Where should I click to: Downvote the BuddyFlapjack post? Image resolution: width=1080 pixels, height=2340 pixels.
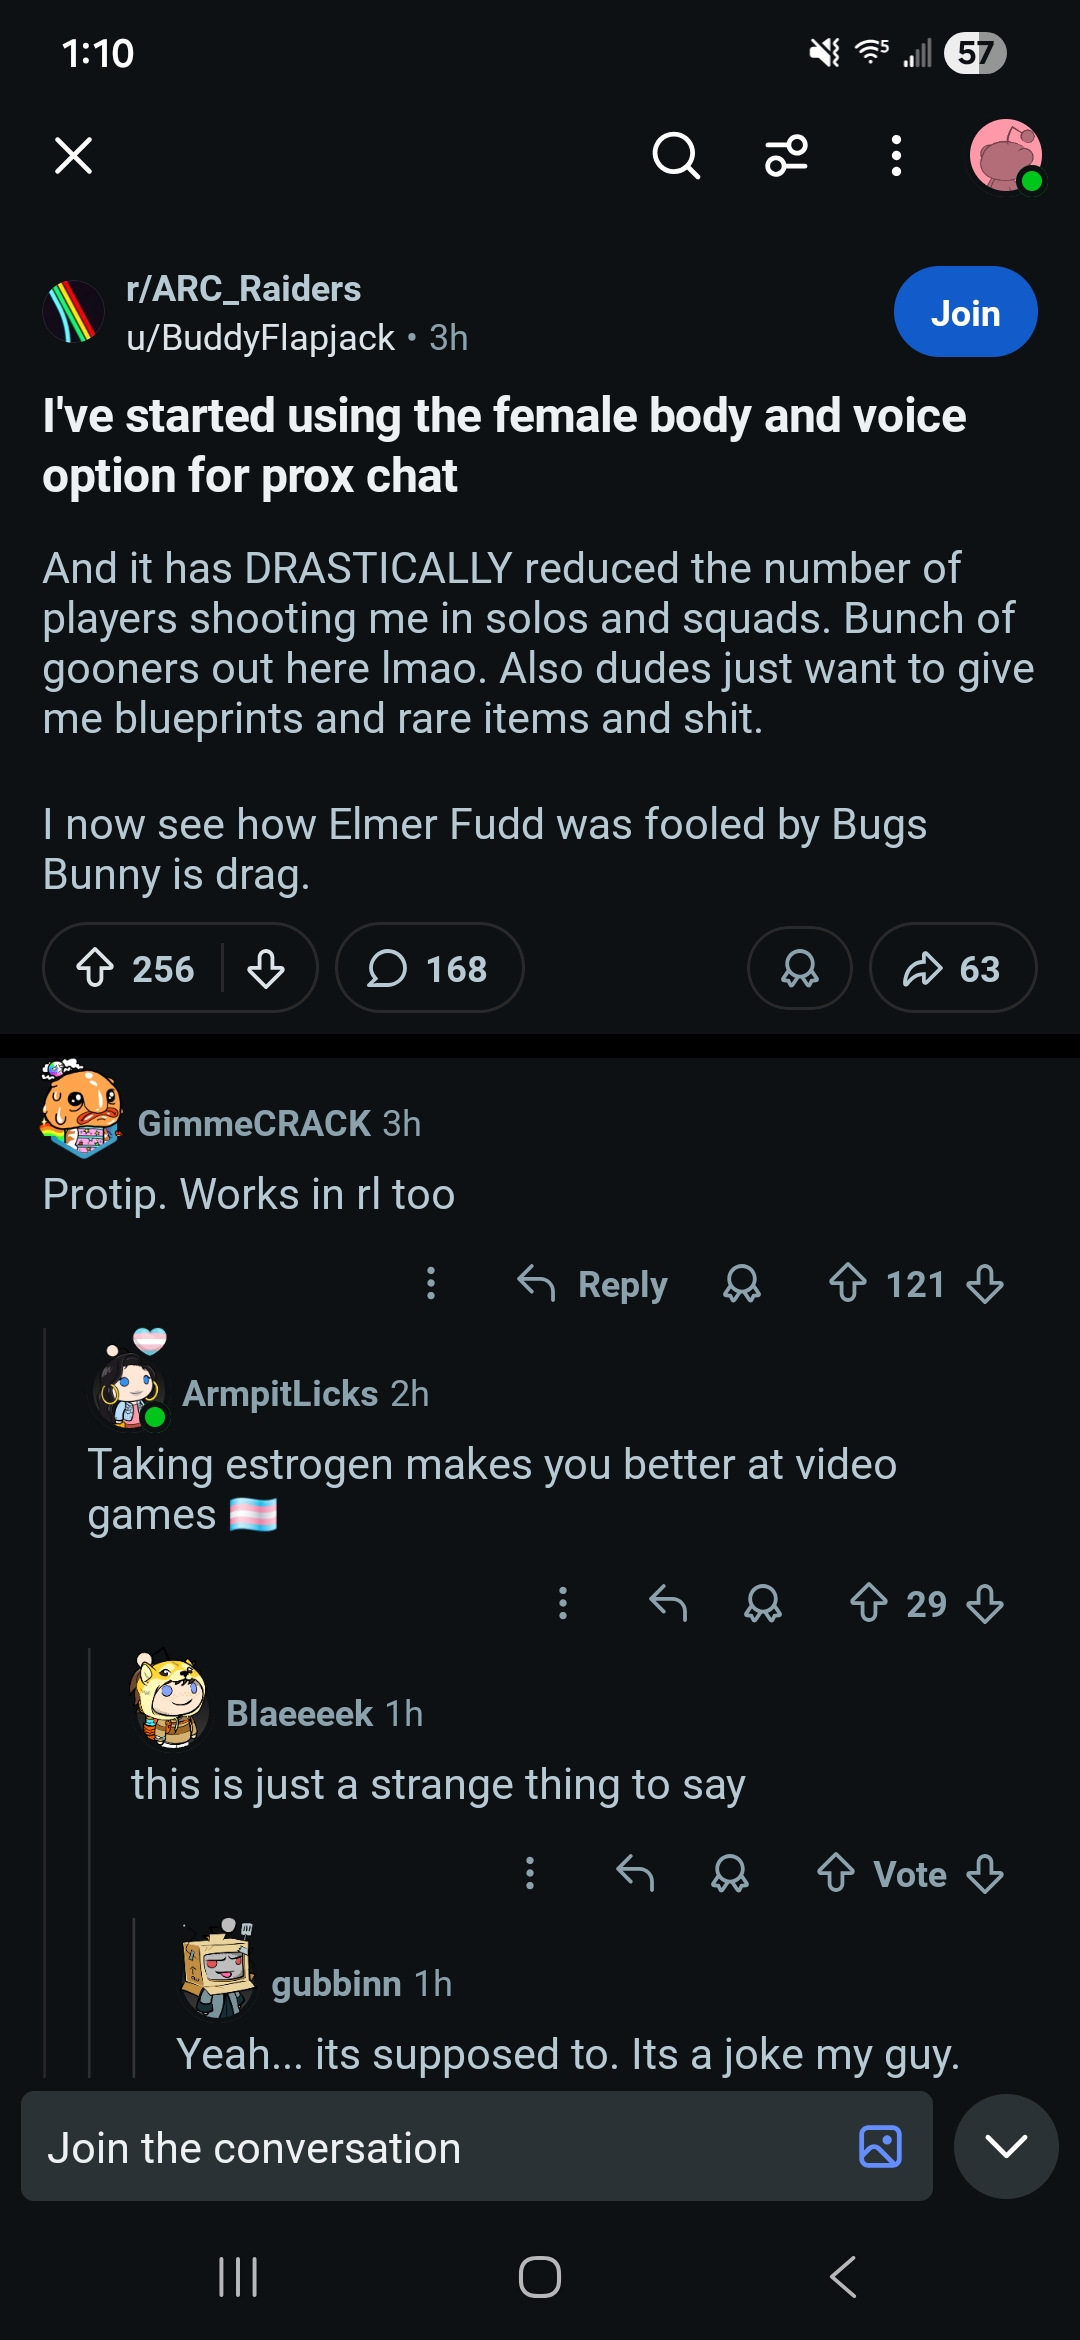(266, 968)
